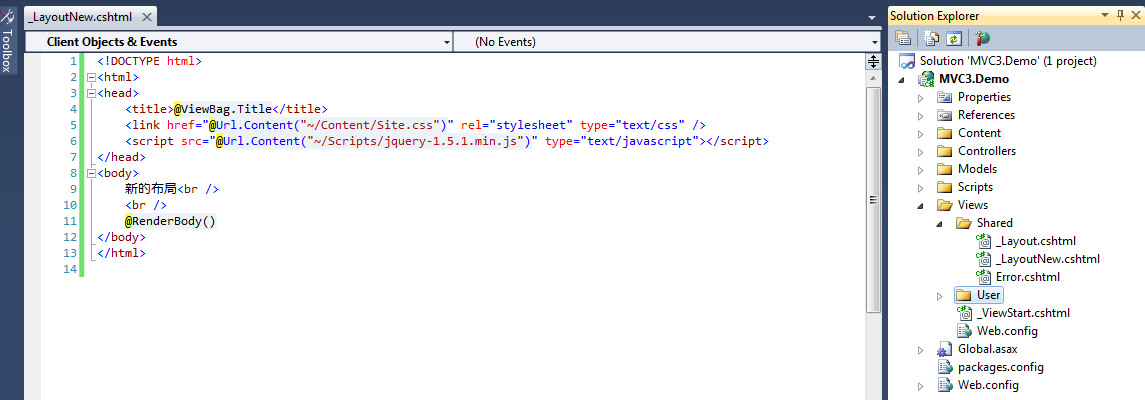Select Error.cshtml file name in tree
Image resolution: width=1145 pixels, height=400 pixels.
pyautogui.click(x=1027, y=277)
